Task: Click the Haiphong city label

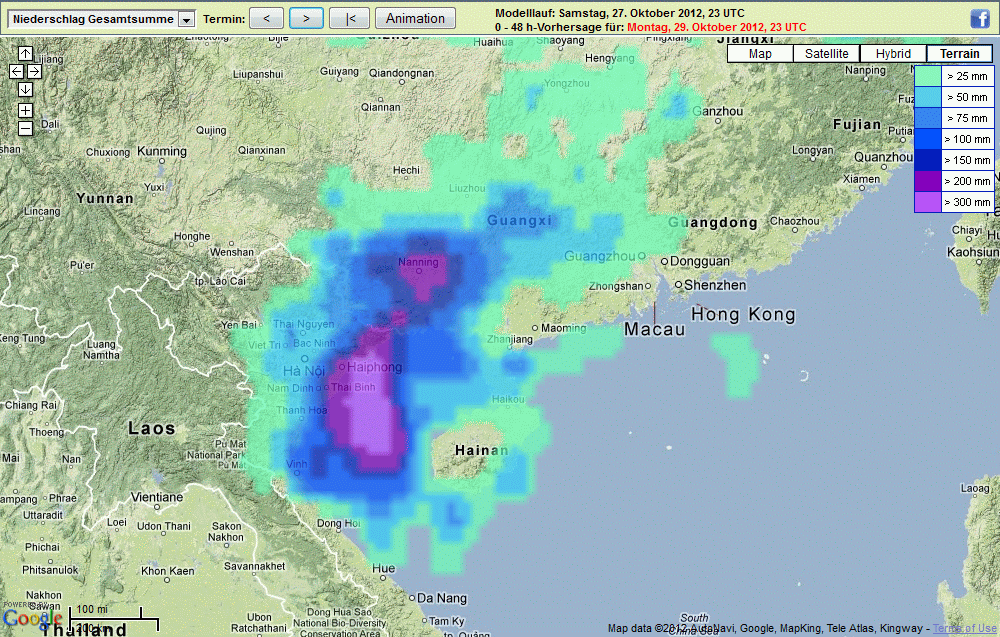Action: pos(374,367)
